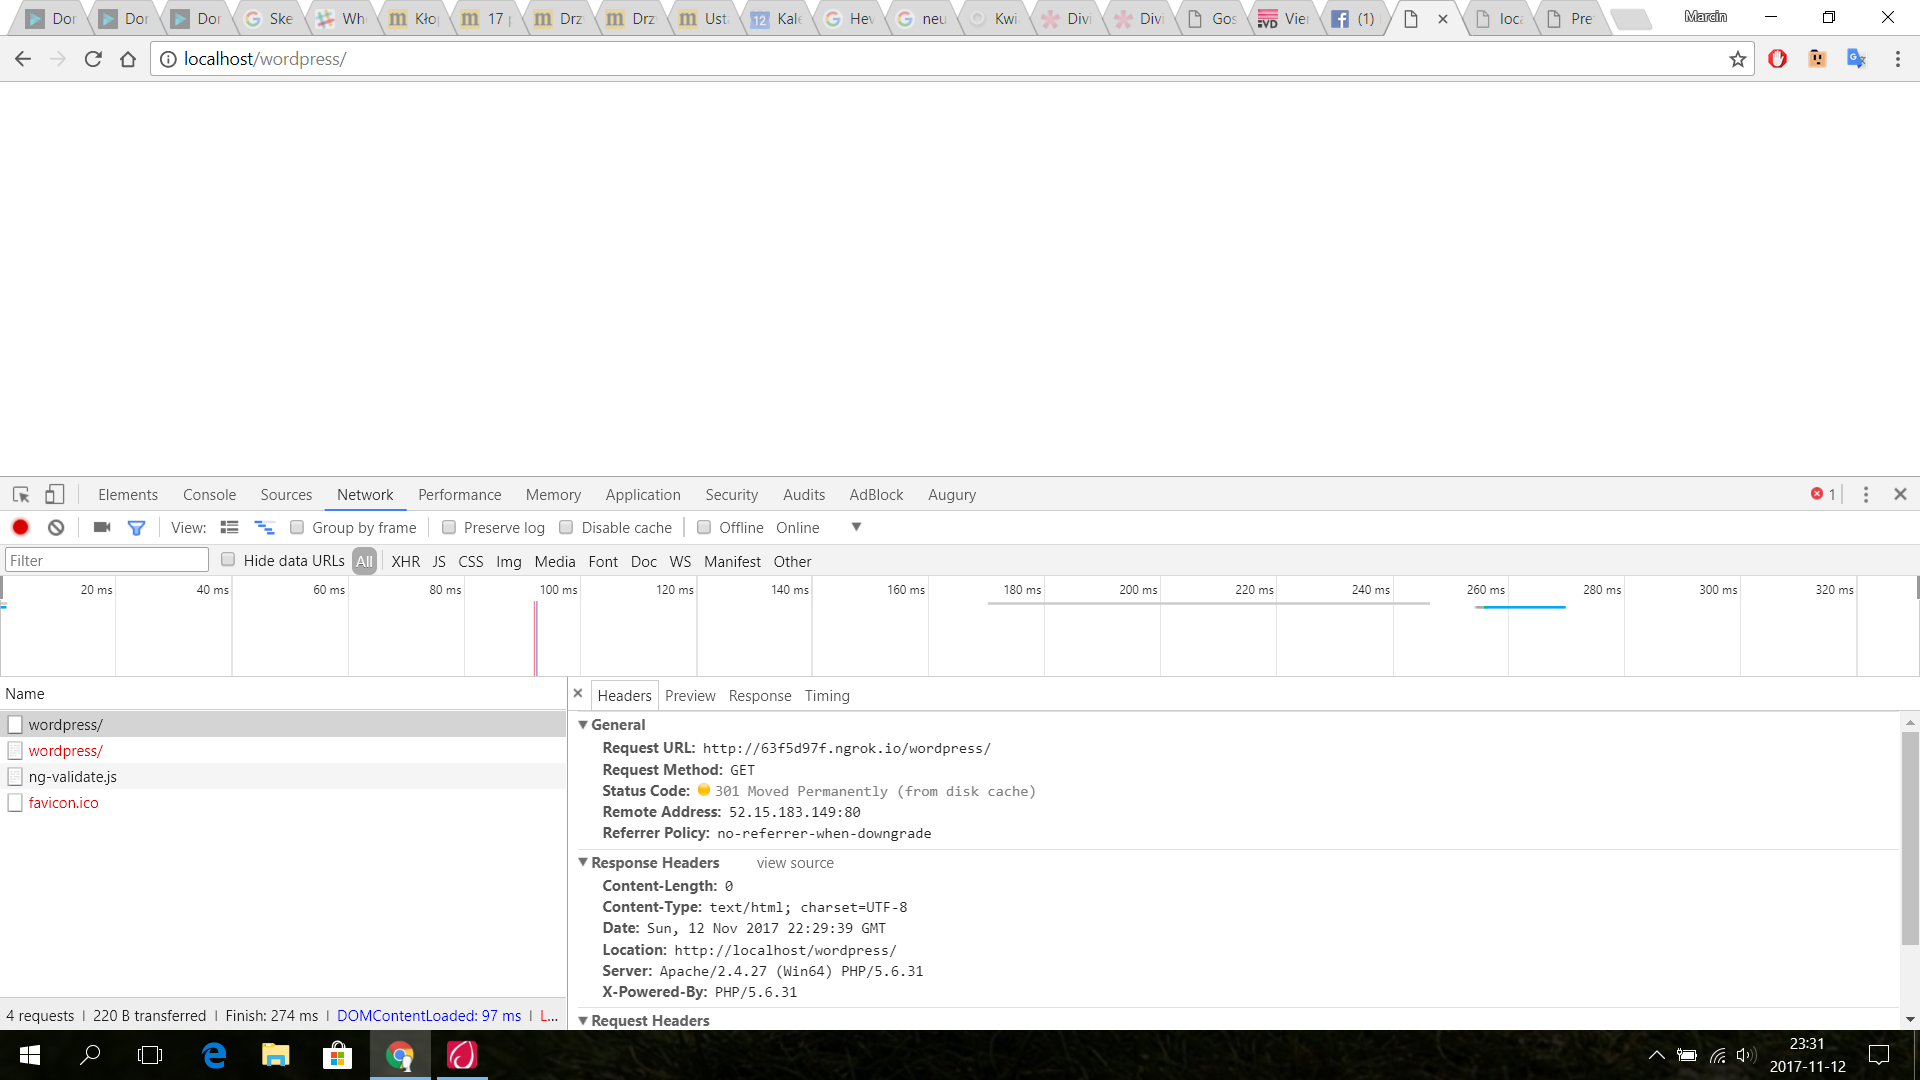
Task: Toggle device toolbar icon in DevTools
Action: click(x=54, y=494)
